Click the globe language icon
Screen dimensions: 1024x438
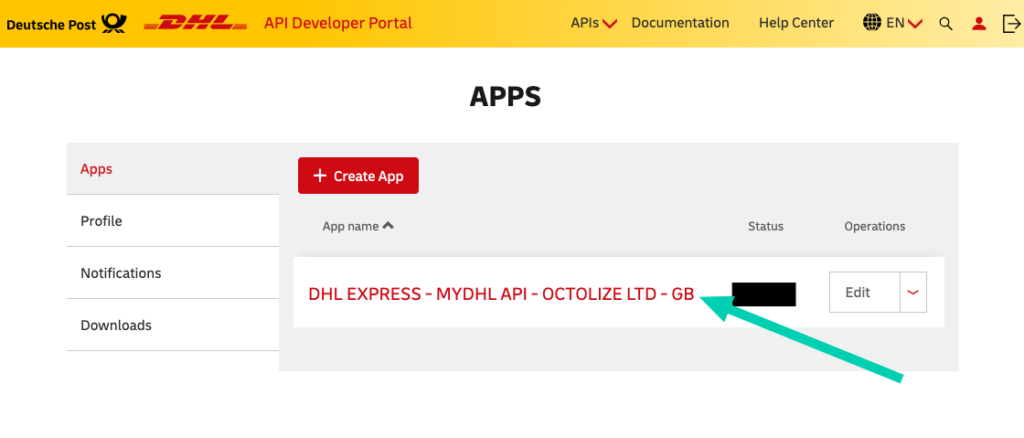pyautogui.click(x=872, y=23)
